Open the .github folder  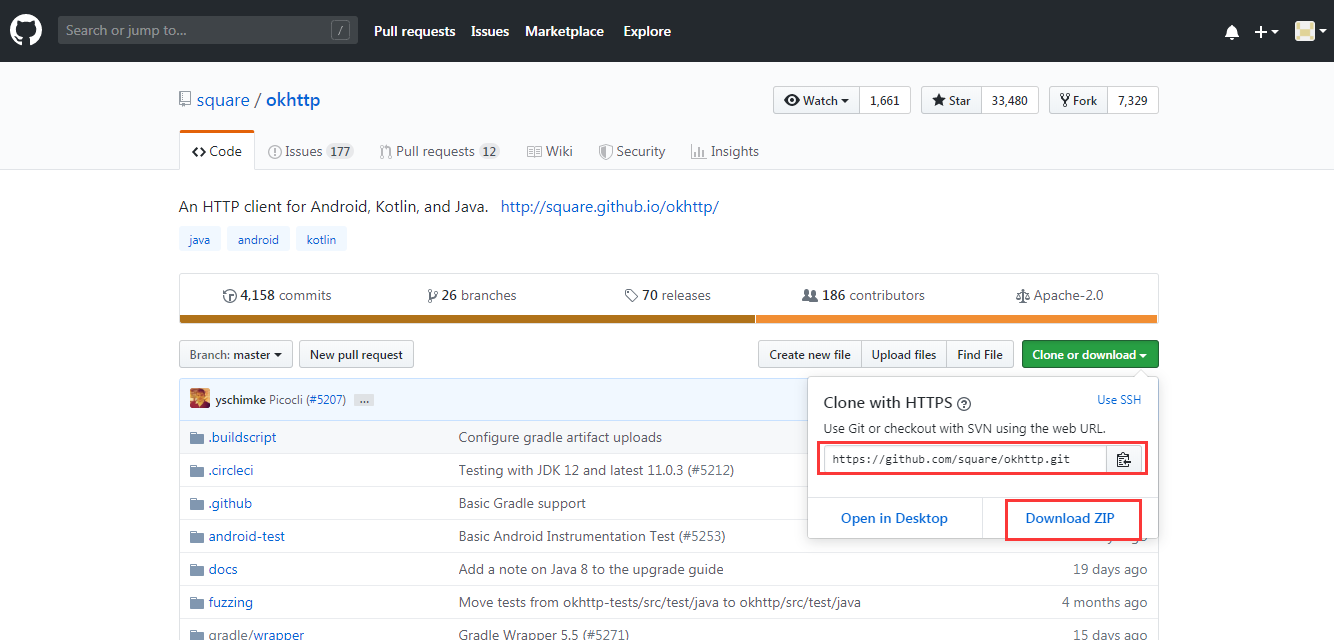click(x=230, y=503)
